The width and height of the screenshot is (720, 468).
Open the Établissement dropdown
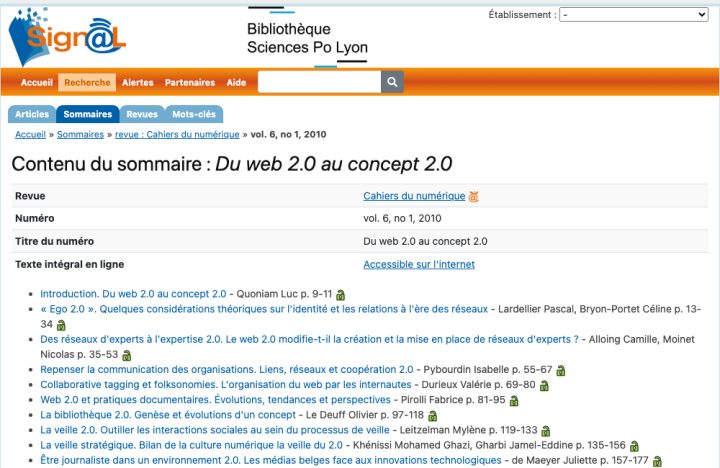[634, 15]
